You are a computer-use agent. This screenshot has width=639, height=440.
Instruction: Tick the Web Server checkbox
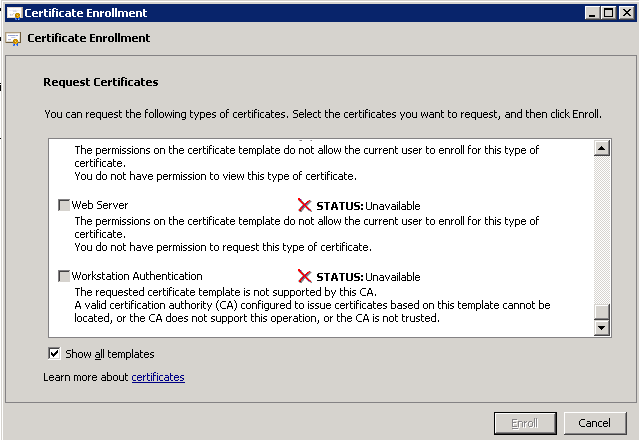tap(64, 205)
